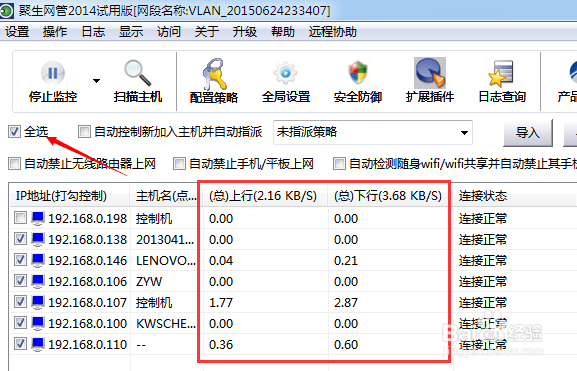Uncheck the box for 192.168.0.100
This screenshot has width=577, height=371.
(20, 322)
